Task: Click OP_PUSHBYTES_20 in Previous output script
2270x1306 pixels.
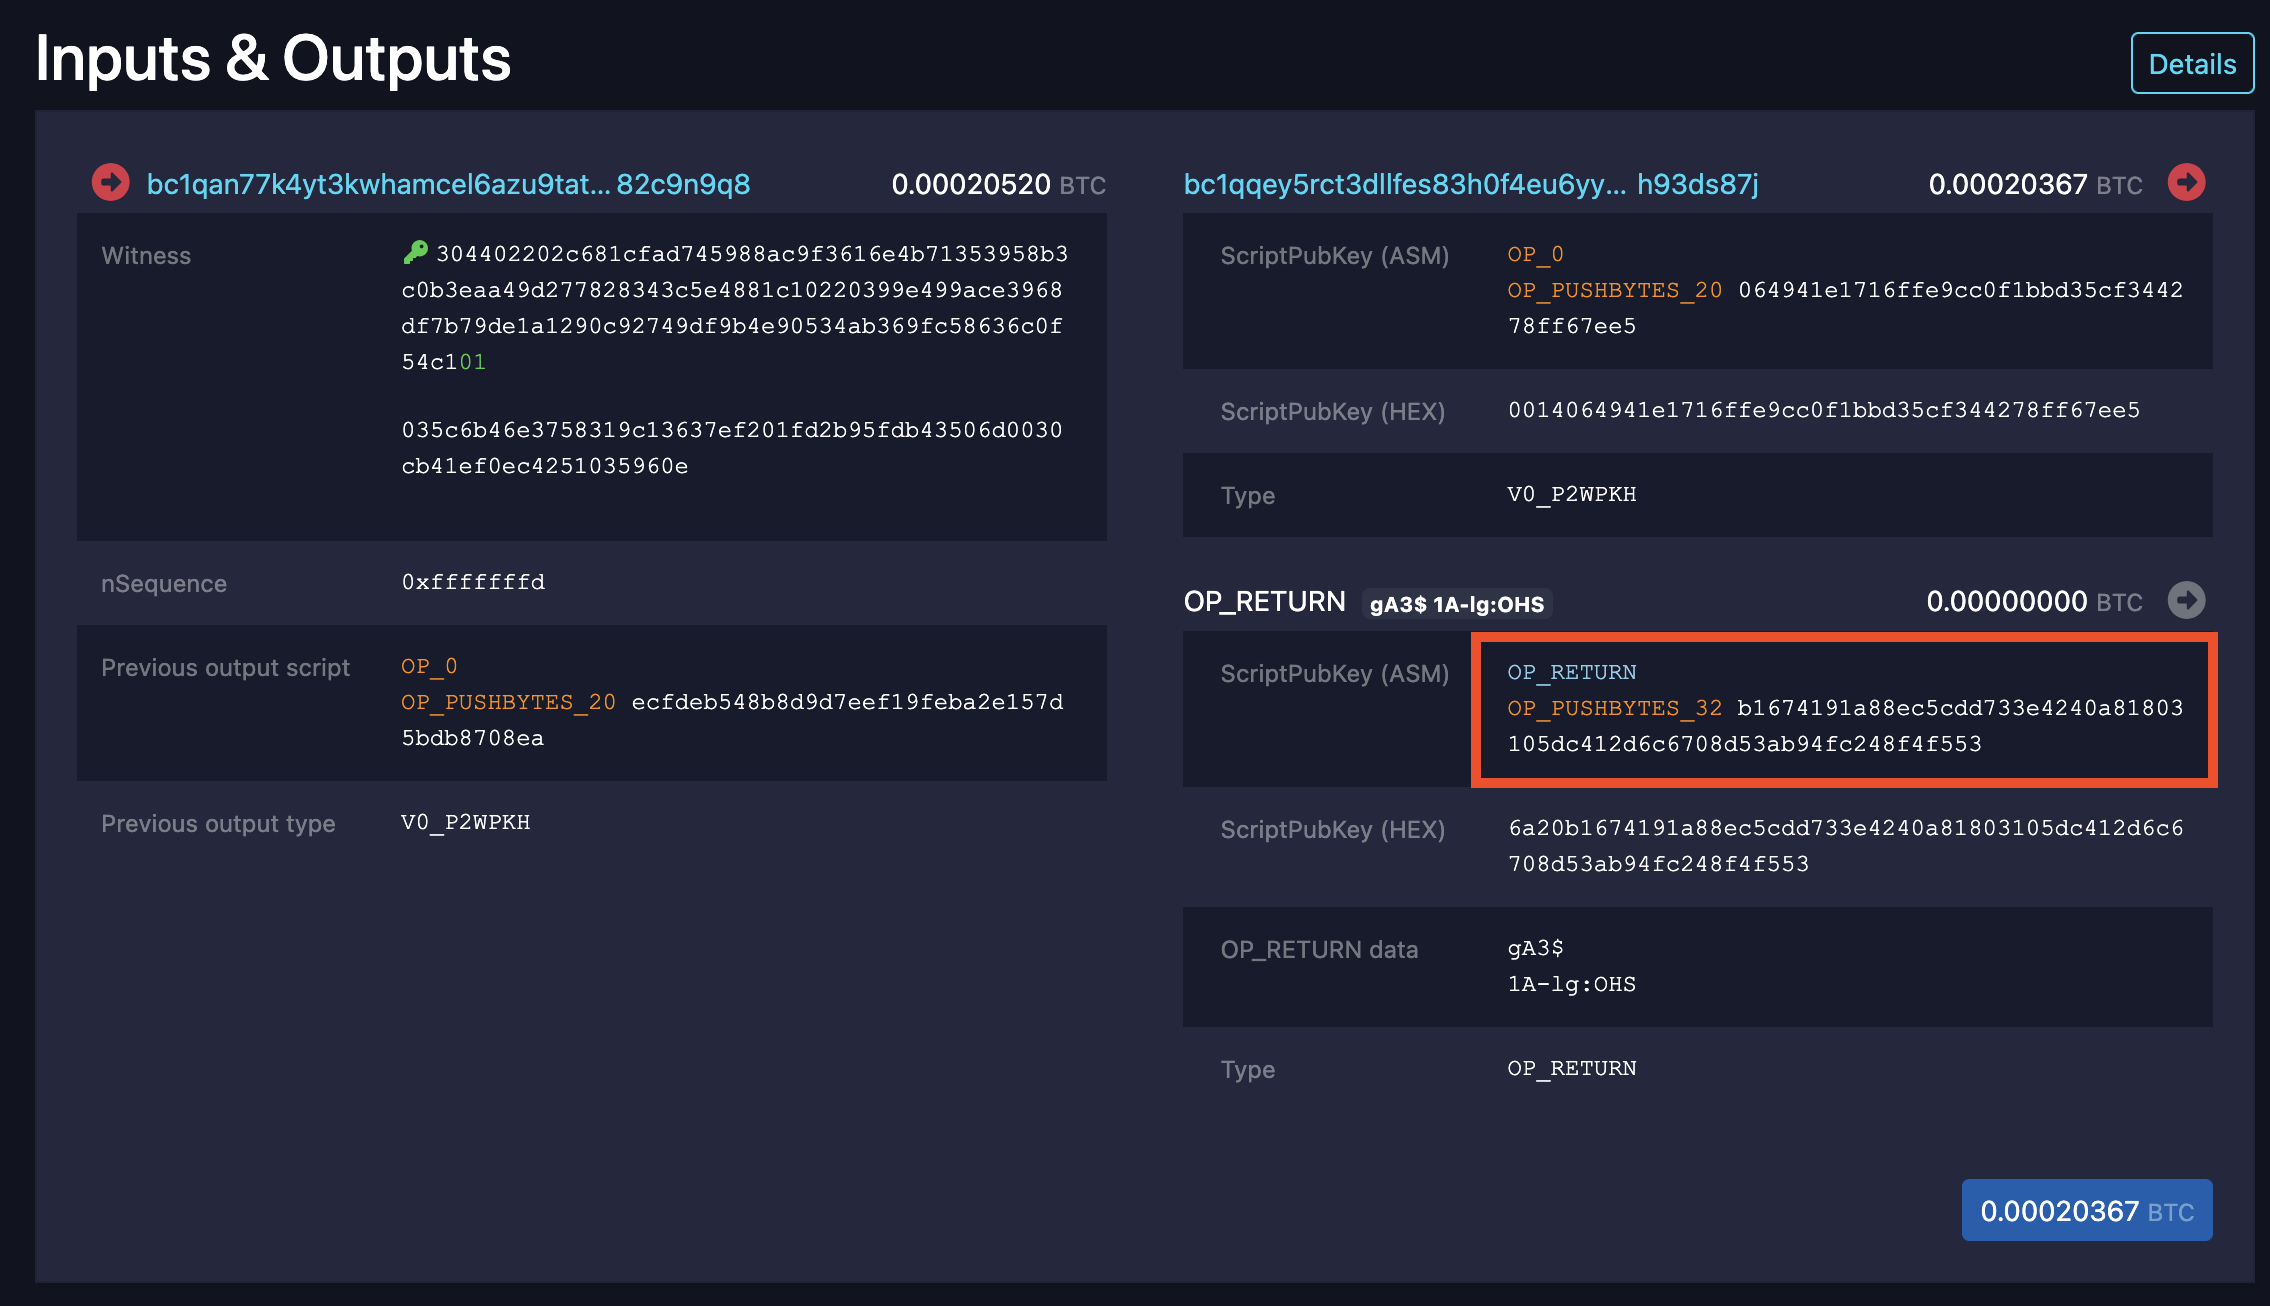Action: (x=508, y=702)
